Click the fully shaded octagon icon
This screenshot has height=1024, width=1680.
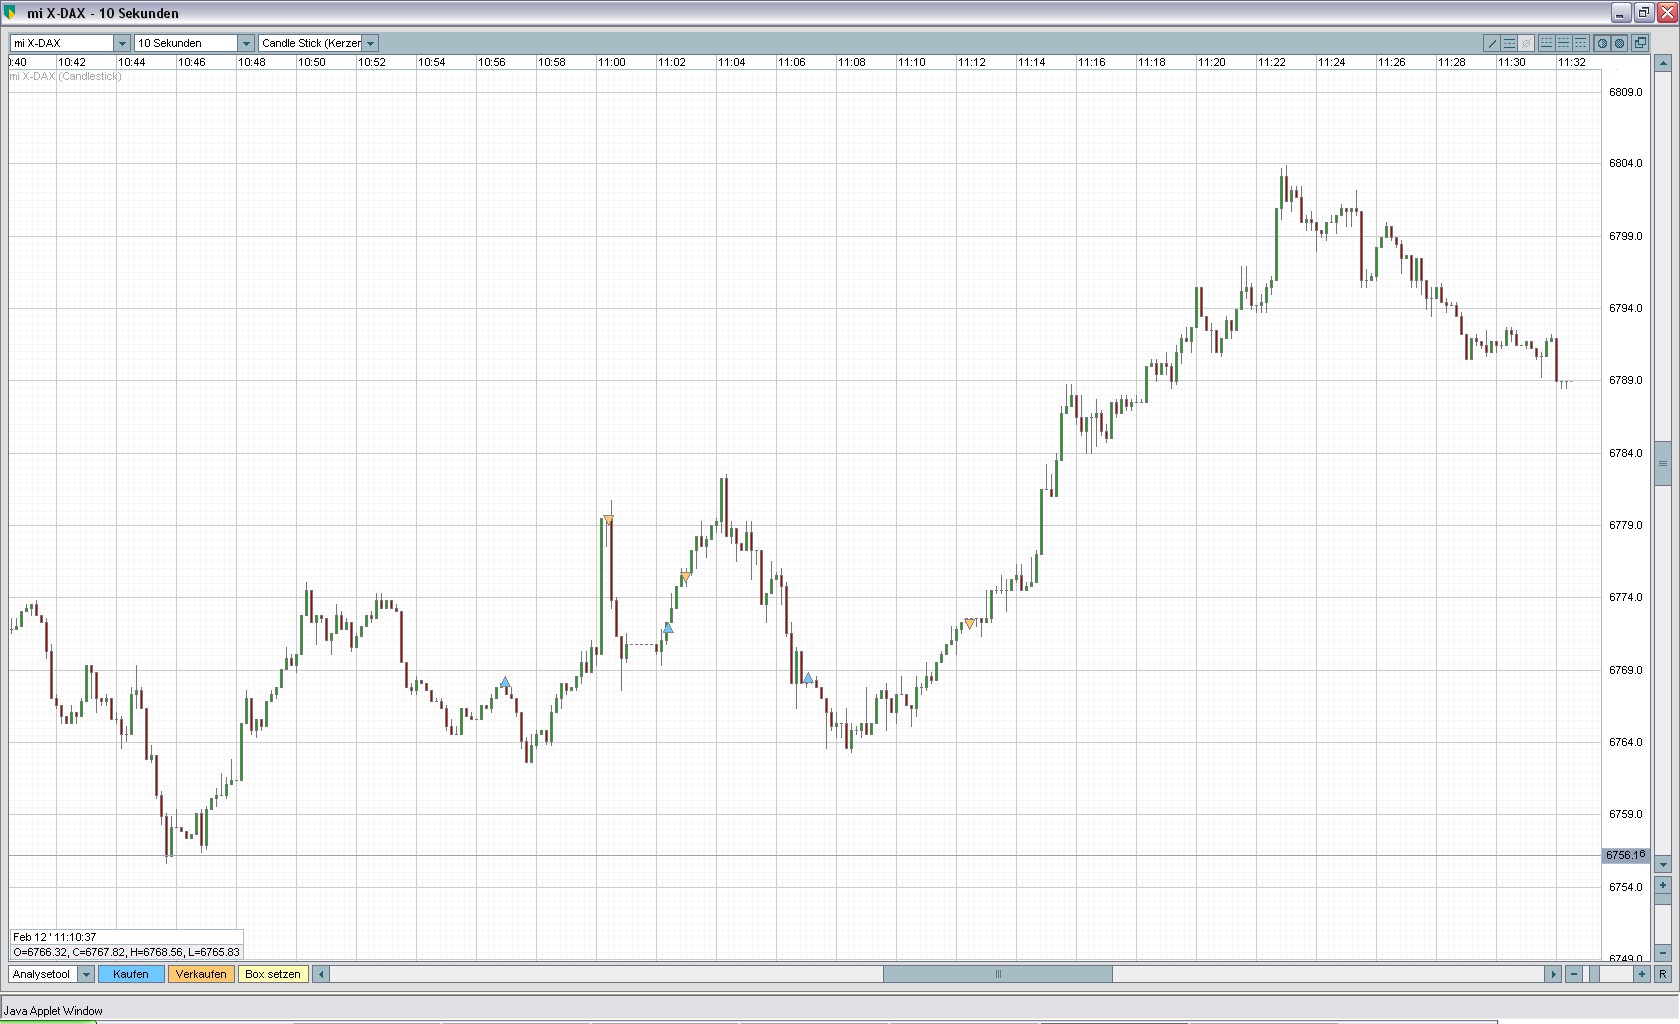[1619, 43]
